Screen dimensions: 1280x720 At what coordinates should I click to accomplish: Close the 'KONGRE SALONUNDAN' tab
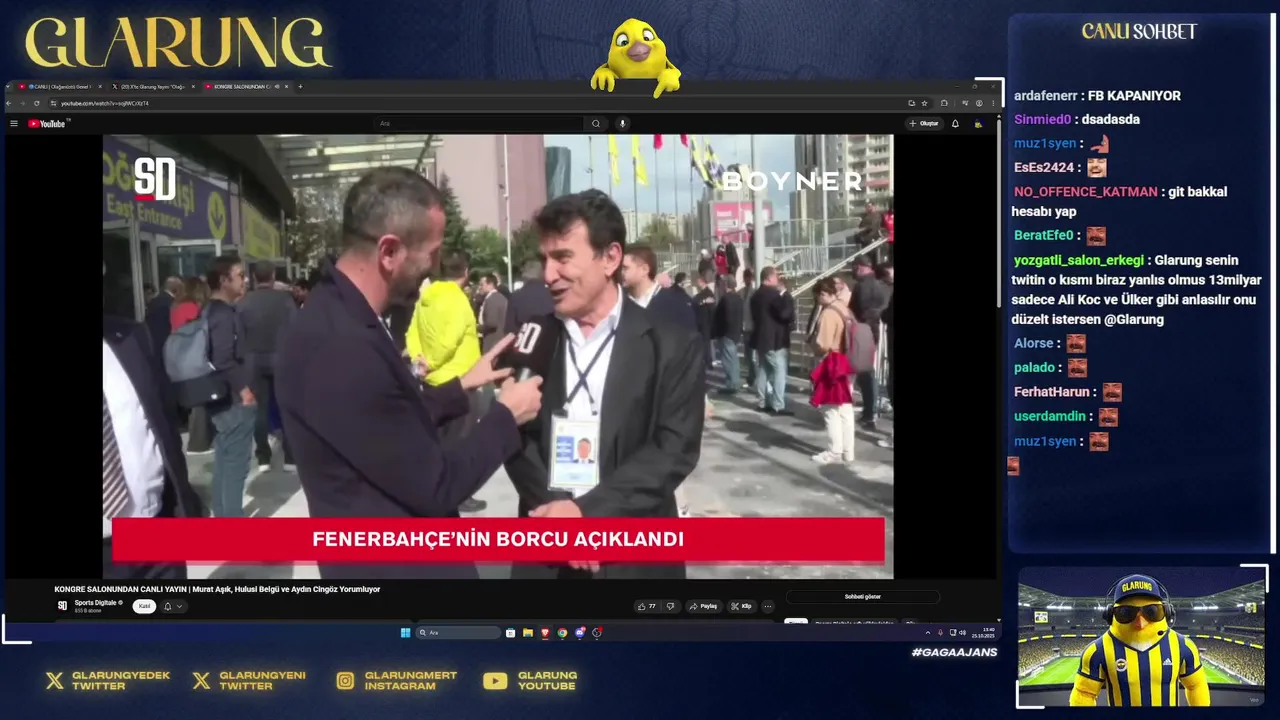point(286,87)
